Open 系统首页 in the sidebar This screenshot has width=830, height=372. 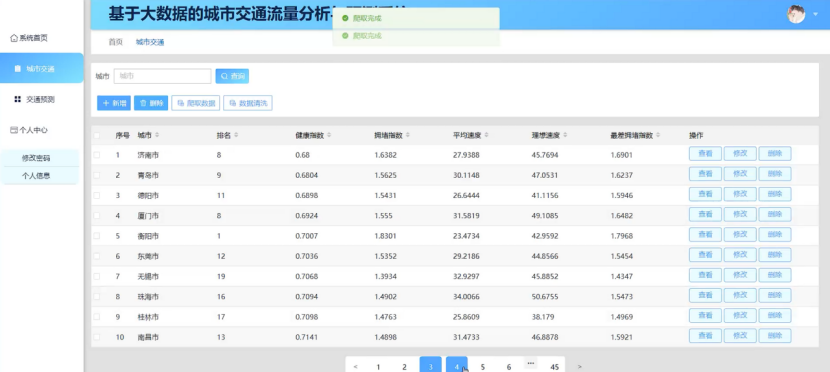[x=29, y=38]
